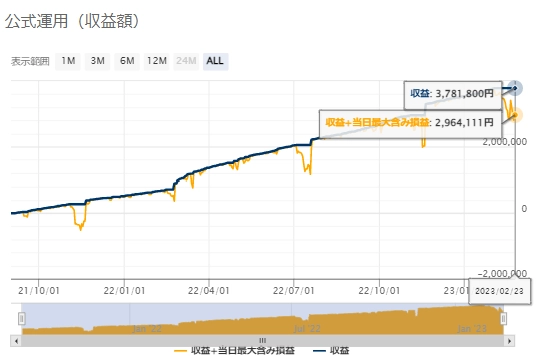Click the 収益: 3,781,800円 tooltip
This screenshot has height=360, width=536.
pyautogui.click(x=453, y=95)
